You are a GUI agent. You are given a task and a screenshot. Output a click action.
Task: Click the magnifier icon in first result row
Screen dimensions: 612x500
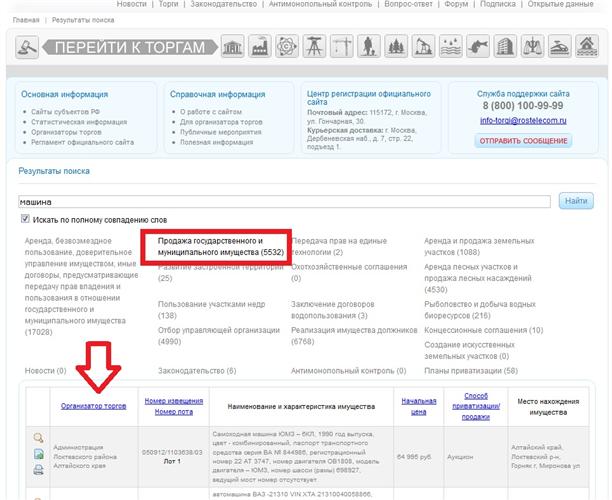38,437
